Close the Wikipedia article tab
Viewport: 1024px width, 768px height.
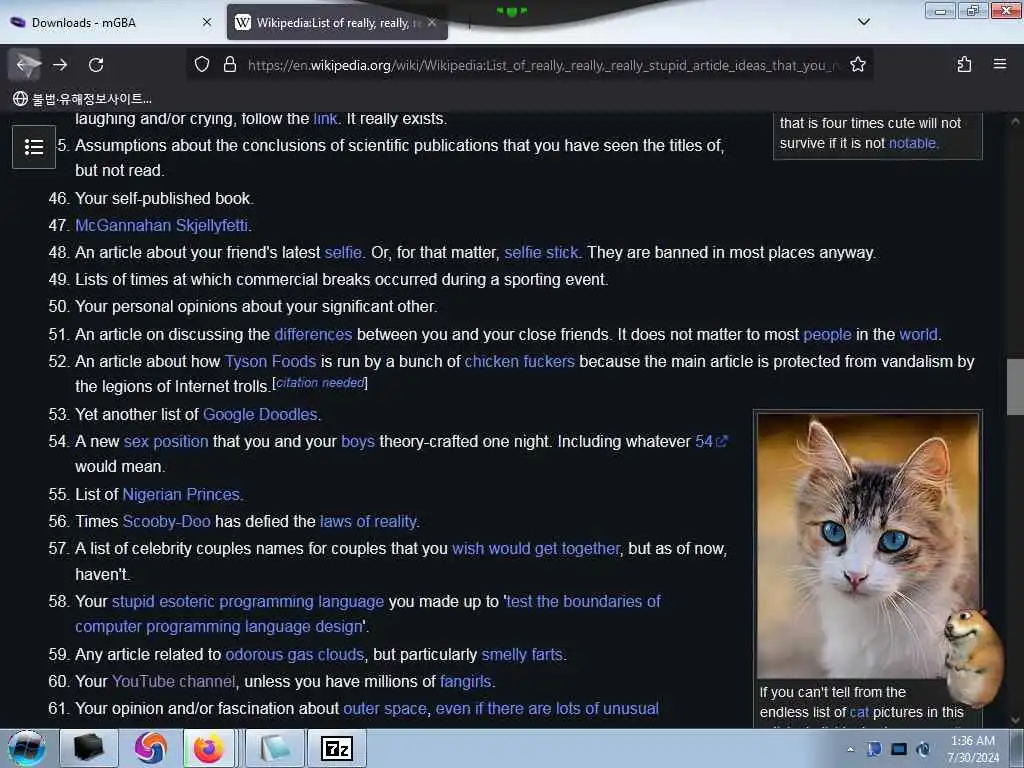point(432,22)
